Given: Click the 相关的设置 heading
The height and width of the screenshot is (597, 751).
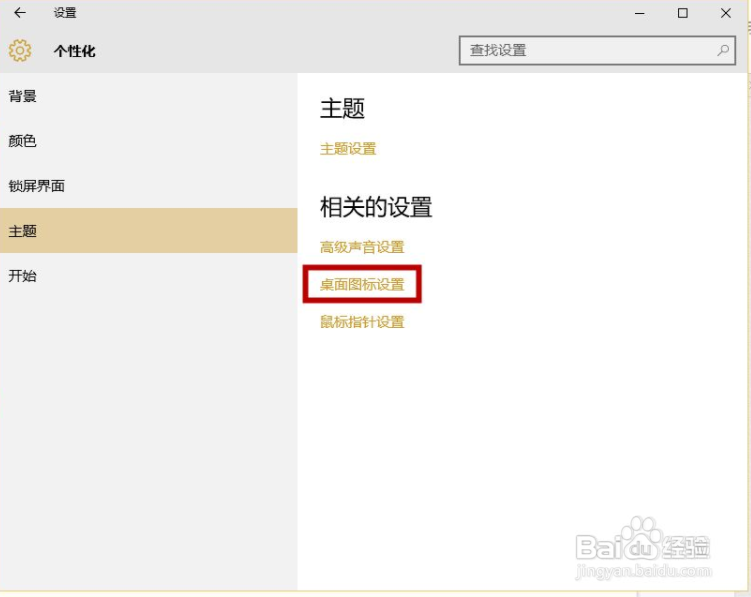Looking at the screenshot, I should pyautogui.click(x=376, y=207).
